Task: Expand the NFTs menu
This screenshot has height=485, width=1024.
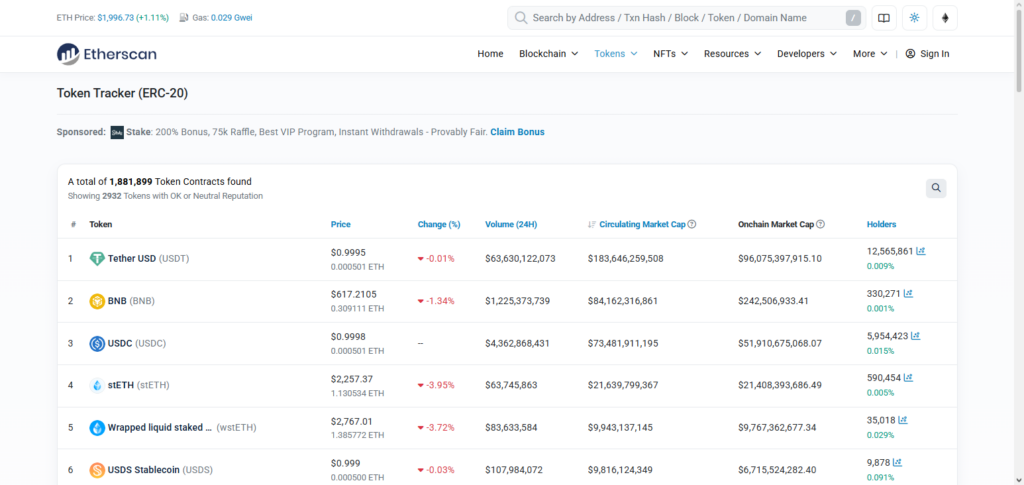Action: [x=671, y=54]
